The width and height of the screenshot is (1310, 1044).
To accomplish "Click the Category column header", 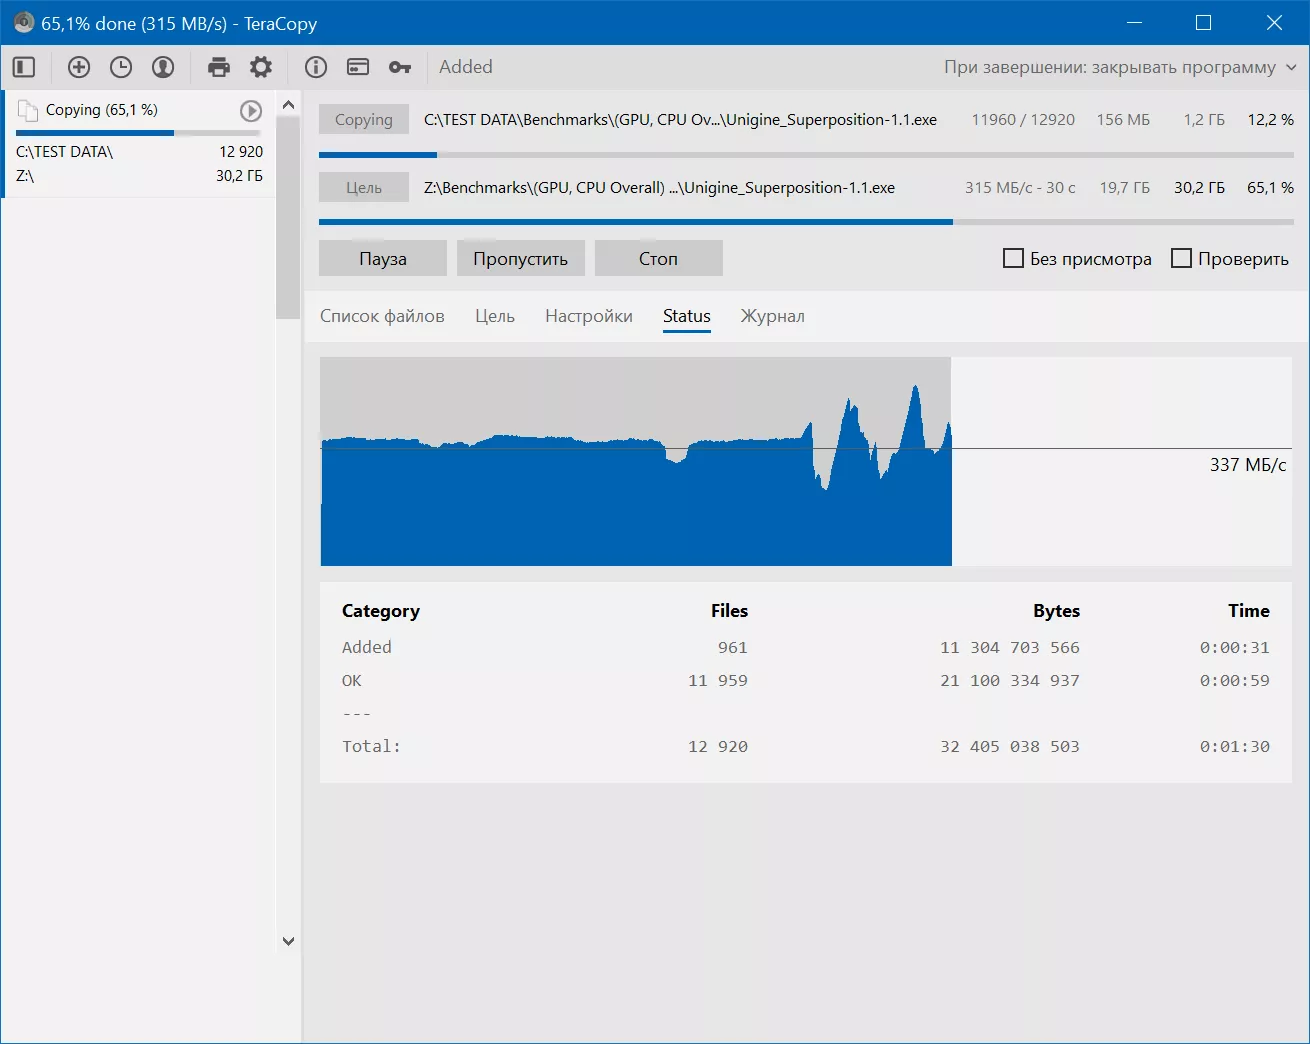I will click(381, 611).
